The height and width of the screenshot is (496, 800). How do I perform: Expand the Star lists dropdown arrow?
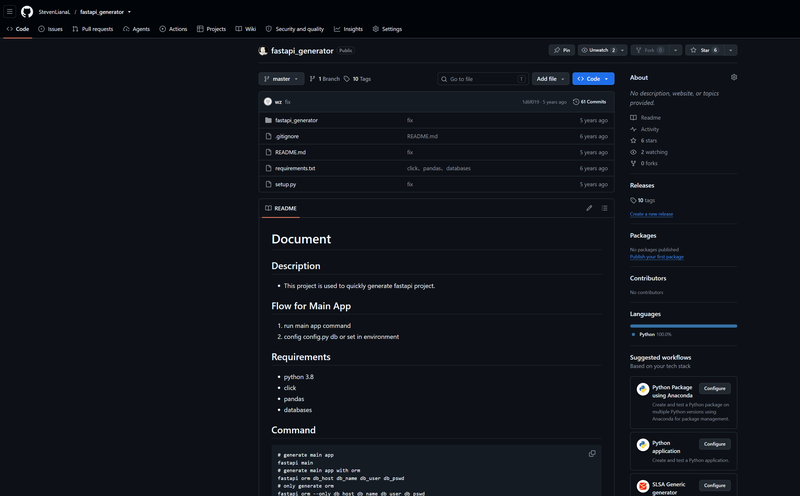[x=731, y=50]
